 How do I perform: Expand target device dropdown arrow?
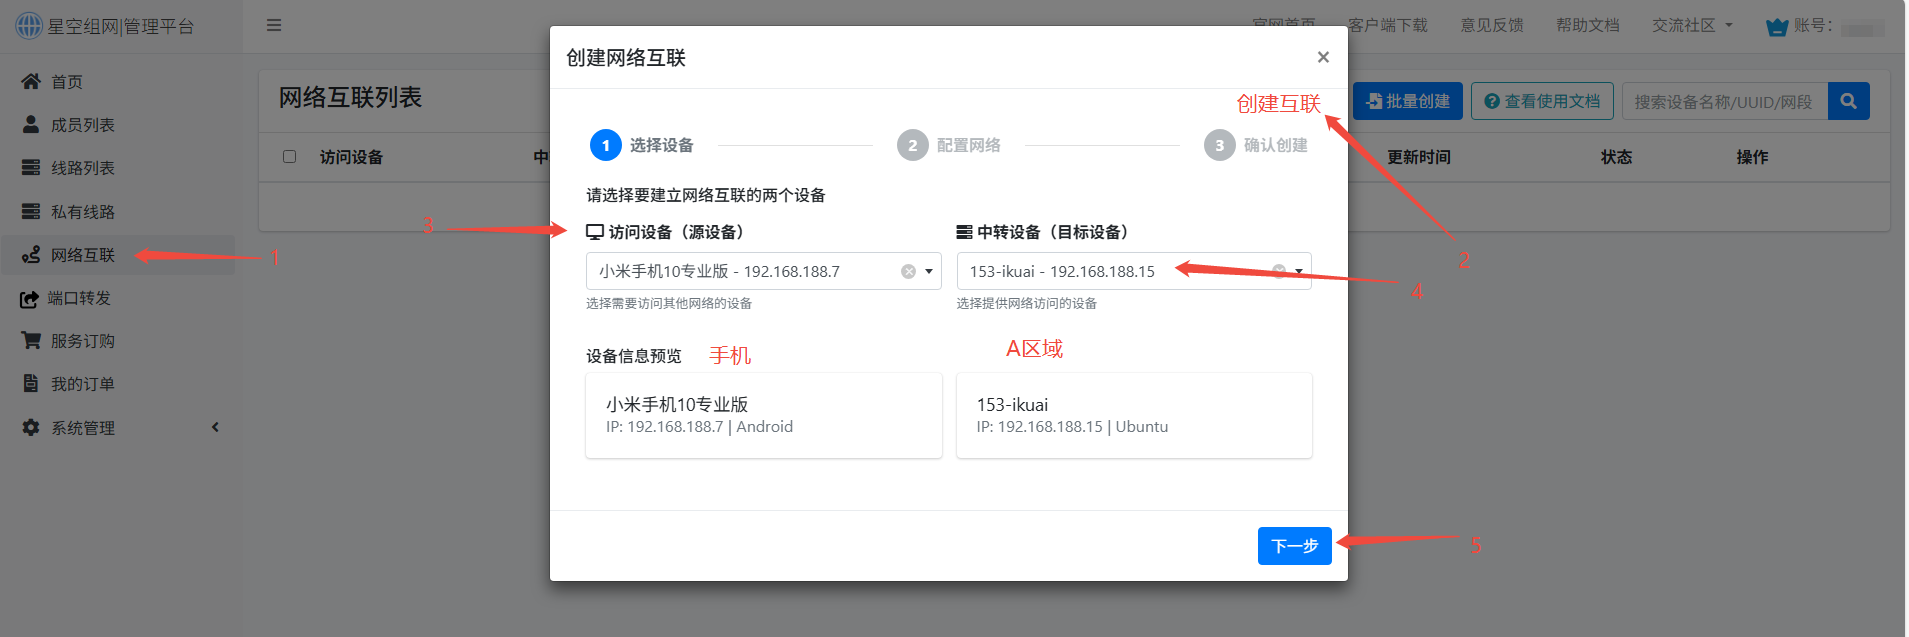pyautogui.click(x=1299, y=271)
